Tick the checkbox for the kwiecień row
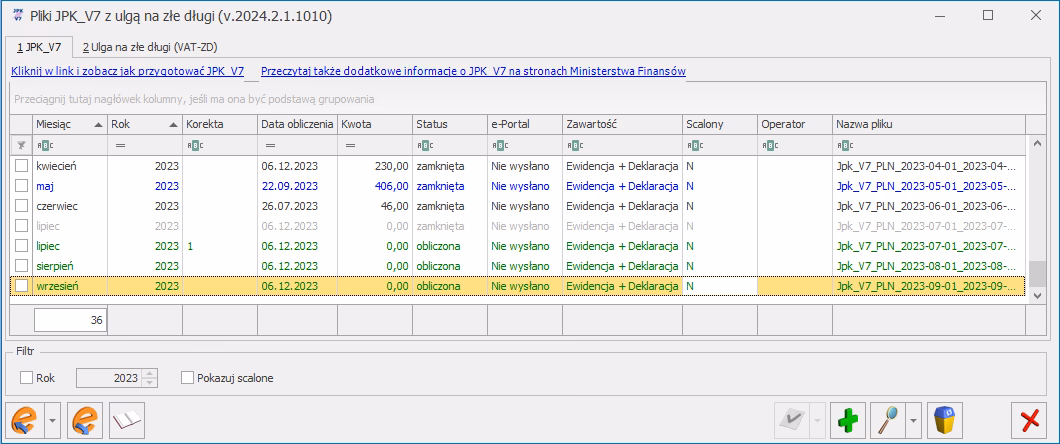Screen dimensions: 1060x444 coord(22,166)
